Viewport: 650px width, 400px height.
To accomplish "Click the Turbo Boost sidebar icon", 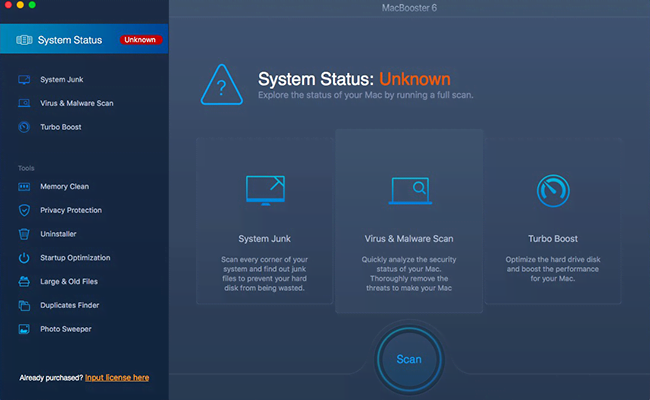I will 24,127.
